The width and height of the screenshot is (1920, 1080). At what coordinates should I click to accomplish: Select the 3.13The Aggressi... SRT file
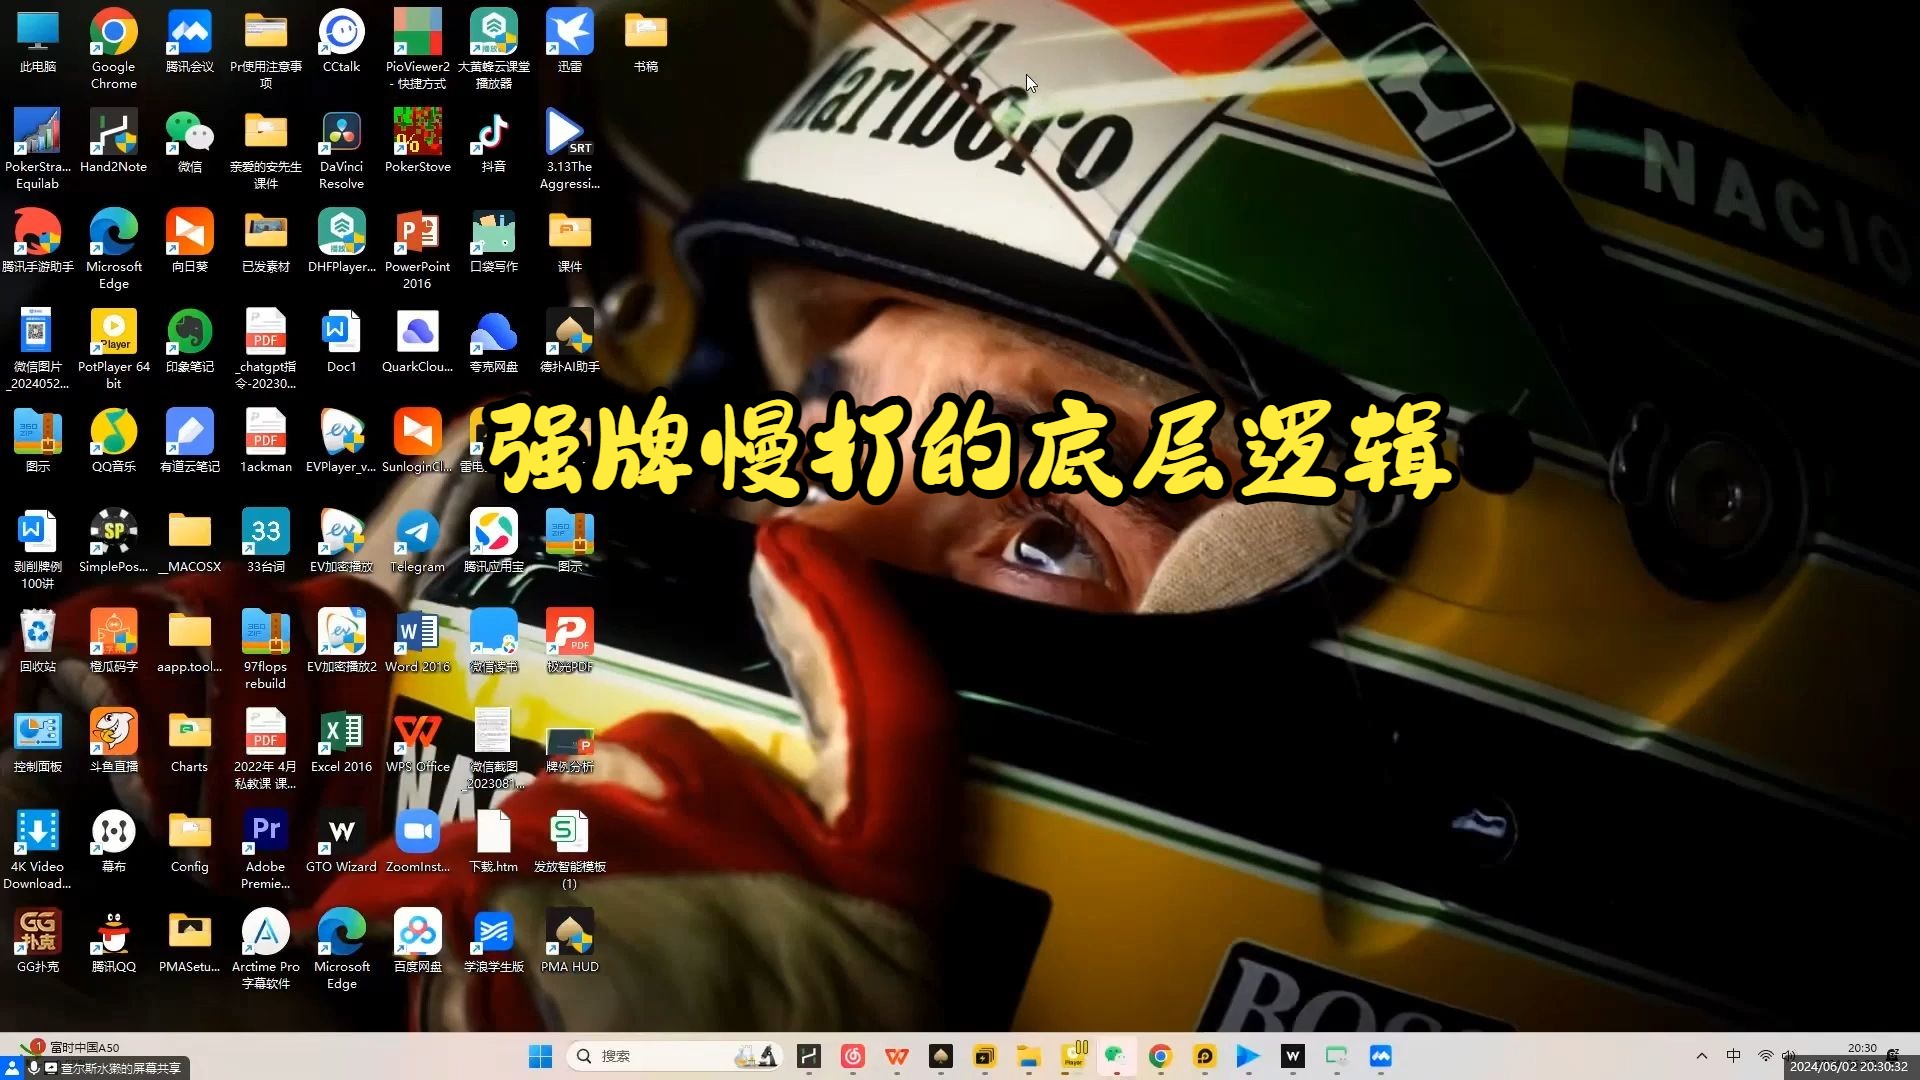point(569,149)
